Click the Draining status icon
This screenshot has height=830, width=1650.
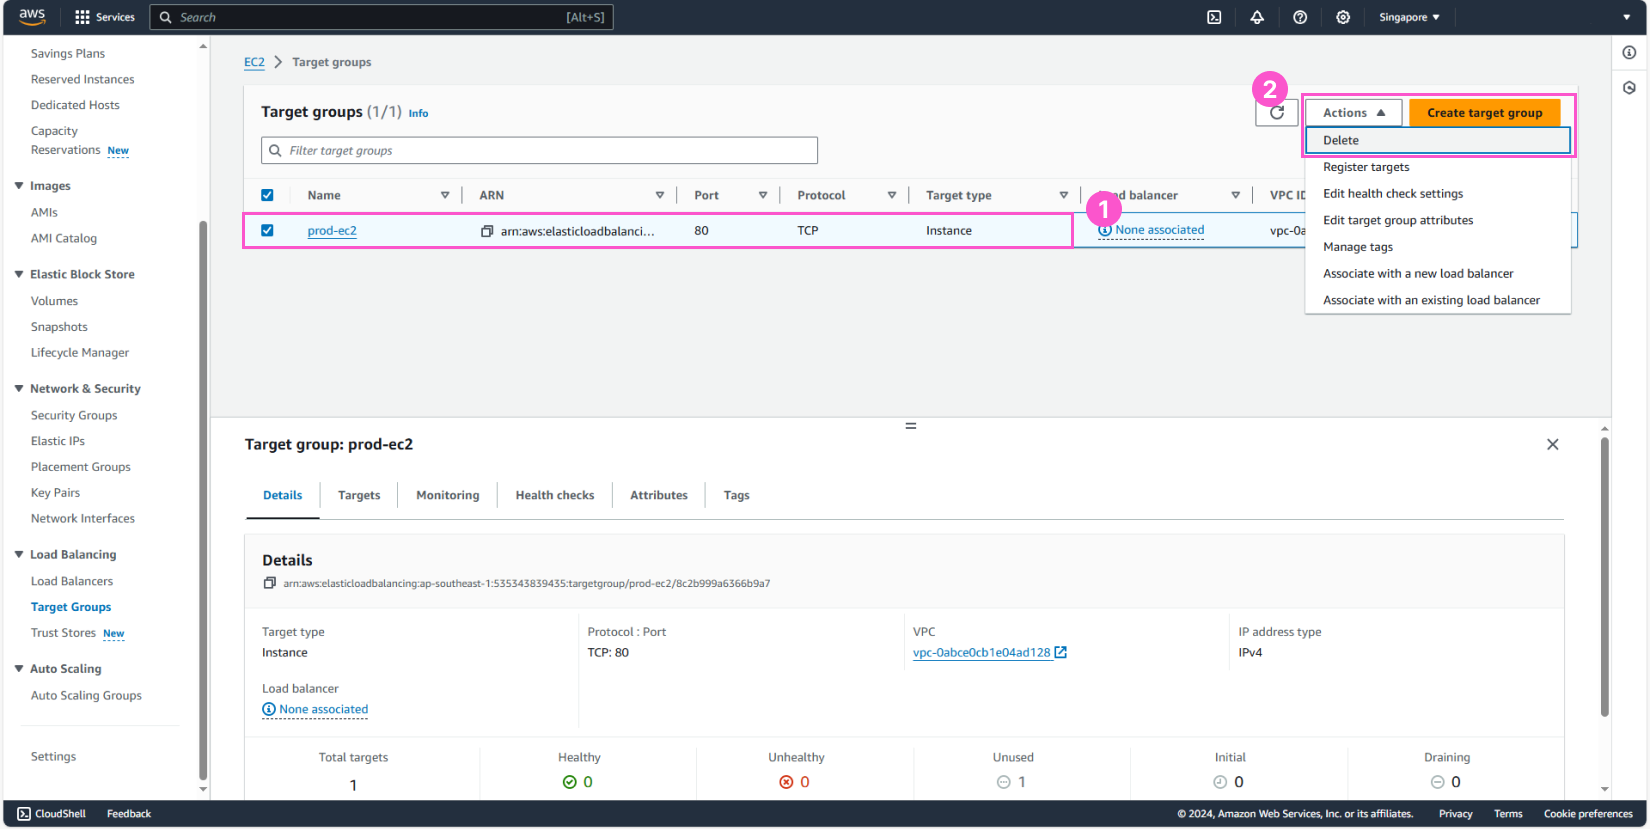[1437, 782]
